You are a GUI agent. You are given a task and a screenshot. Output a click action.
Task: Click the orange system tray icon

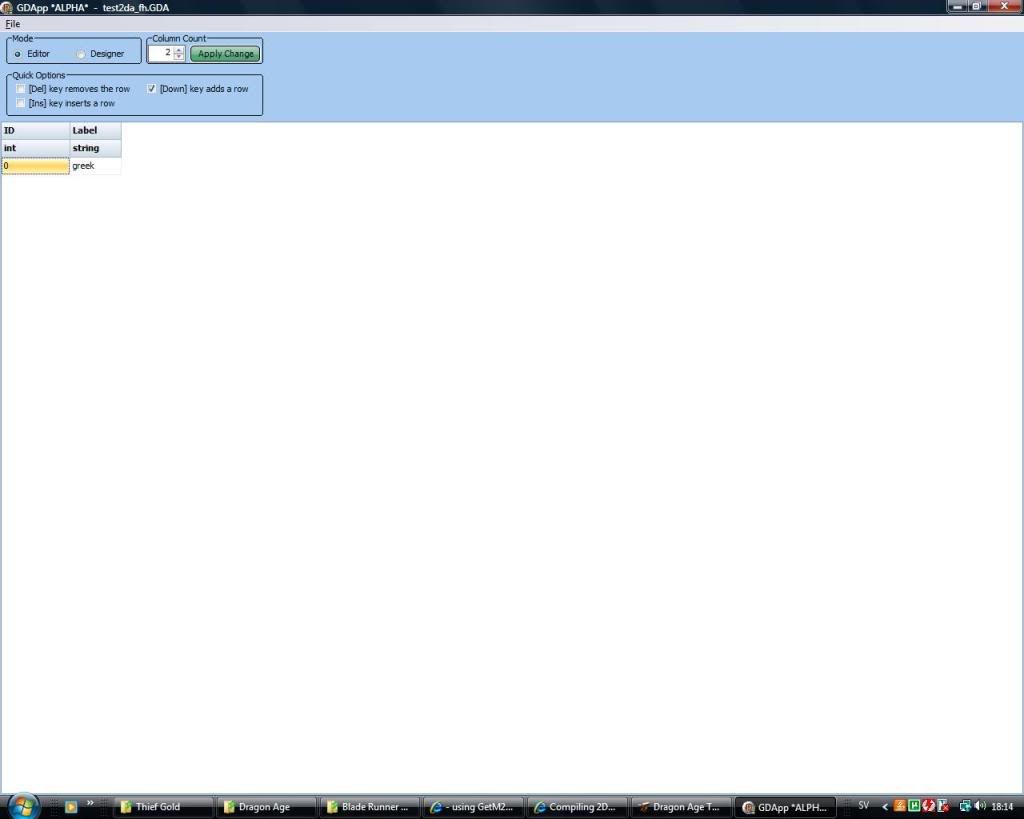(x=900, y=806)
